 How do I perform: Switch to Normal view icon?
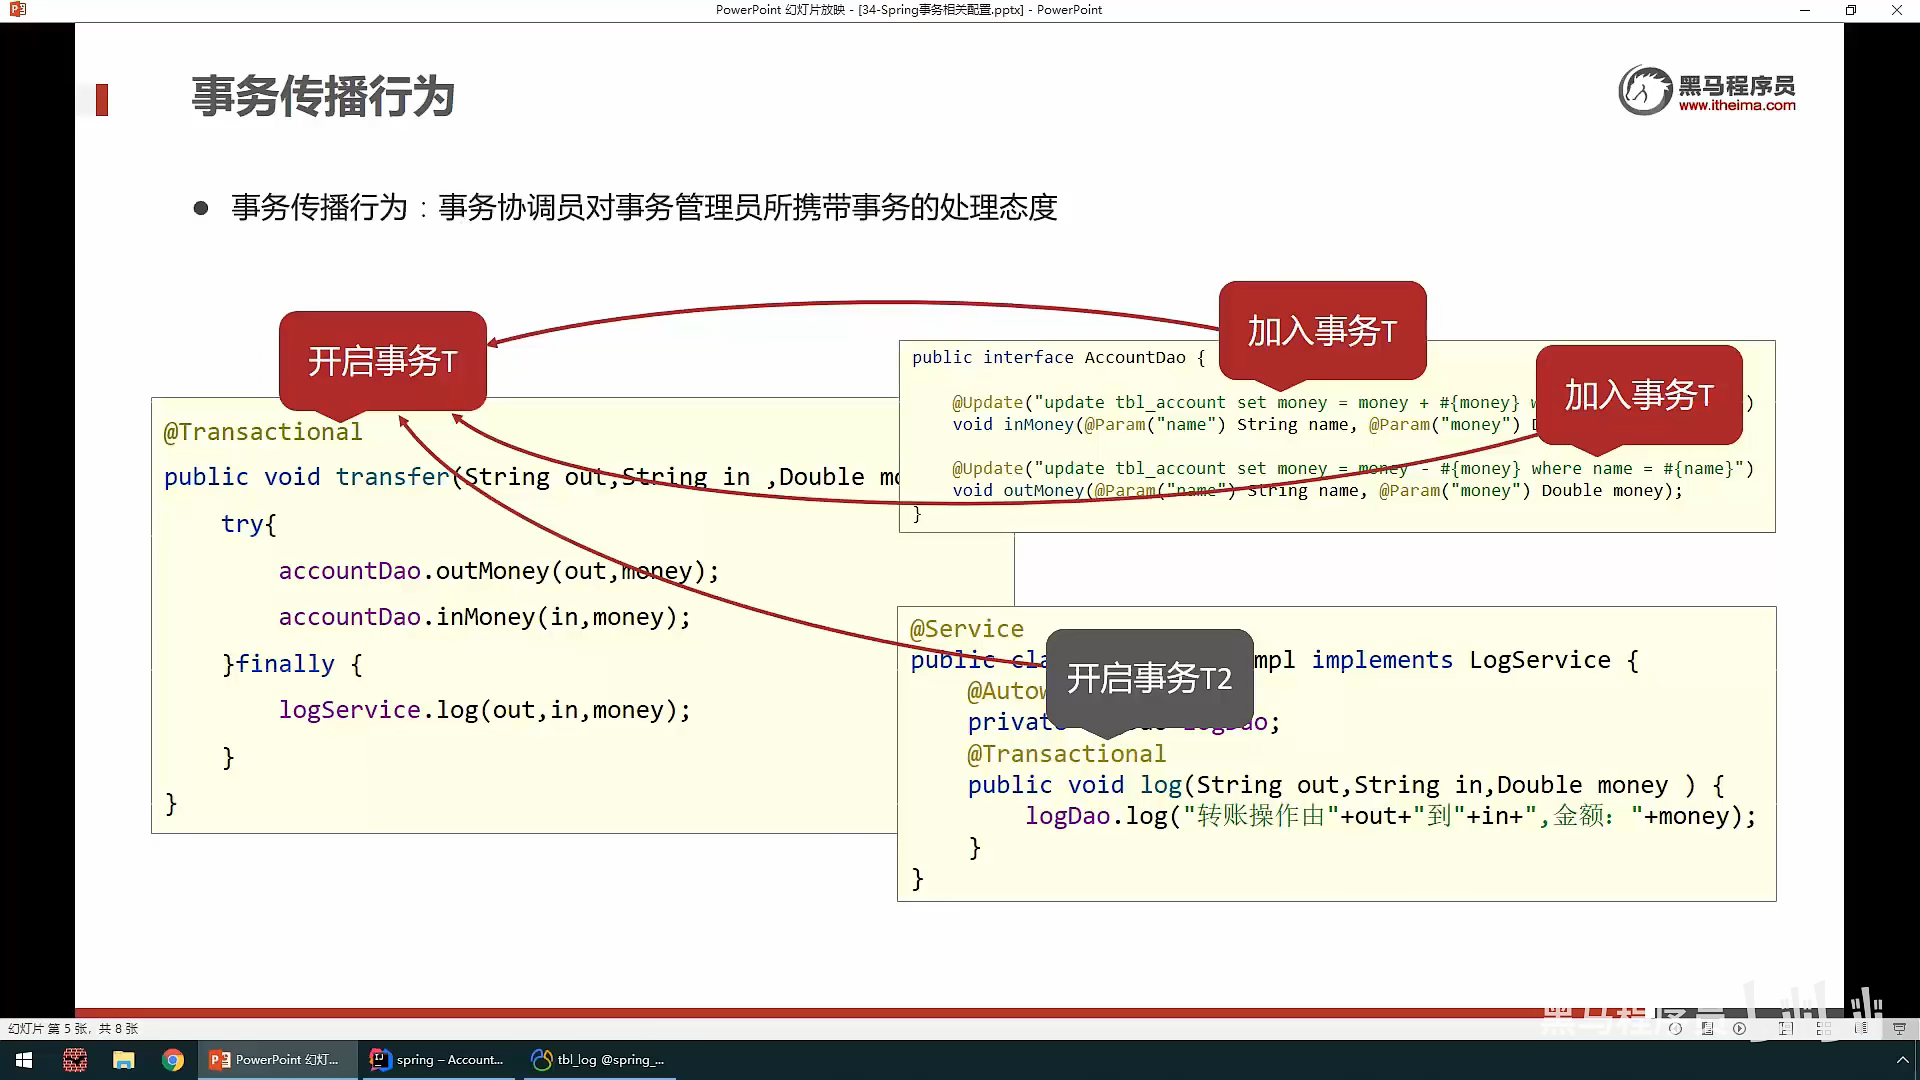click(x=1786, y=1028)
